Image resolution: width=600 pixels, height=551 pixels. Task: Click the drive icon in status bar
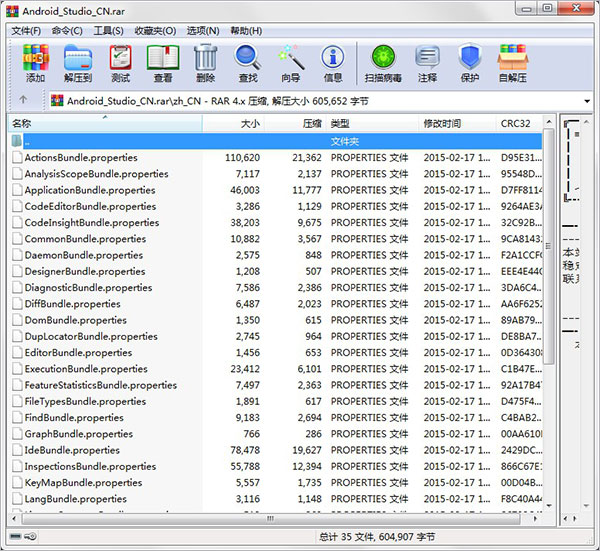pyautogui.click(x=15, y=536)
